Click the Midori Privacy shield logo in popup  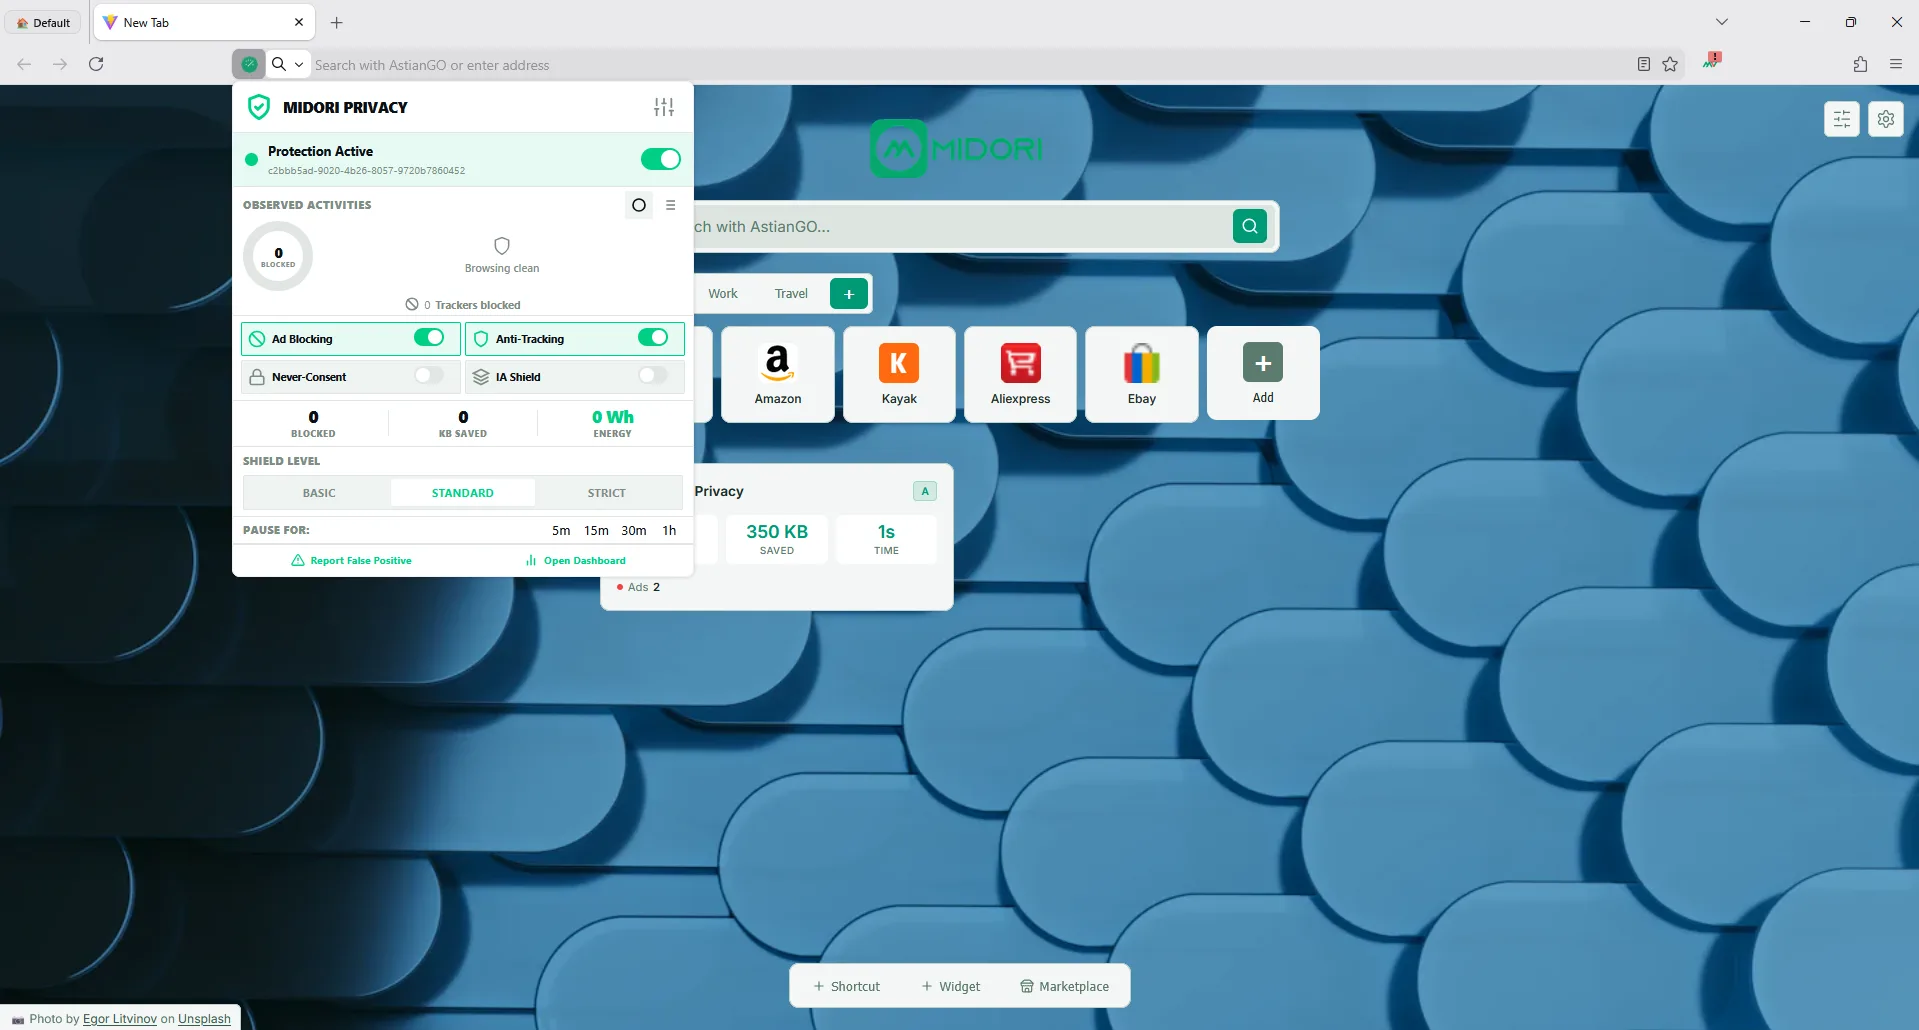tap(259, 107)
